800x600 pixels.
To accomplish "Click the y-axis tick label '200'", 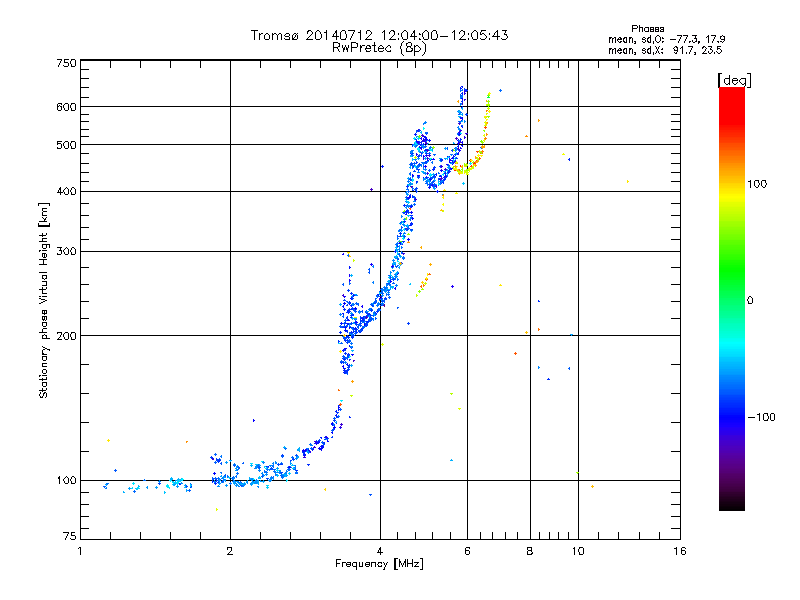I will point(66,336).
